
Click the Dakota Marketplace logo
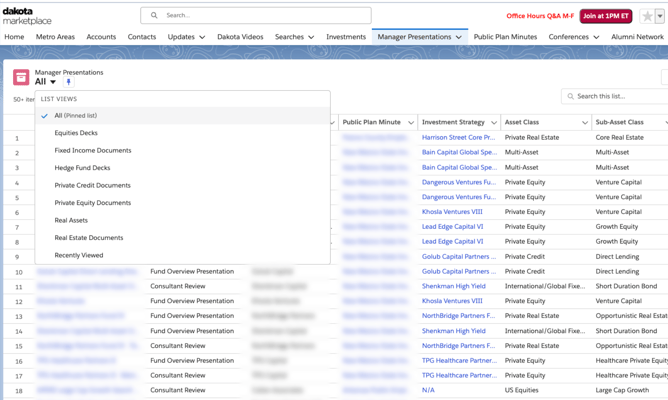(x=27, y=16)
